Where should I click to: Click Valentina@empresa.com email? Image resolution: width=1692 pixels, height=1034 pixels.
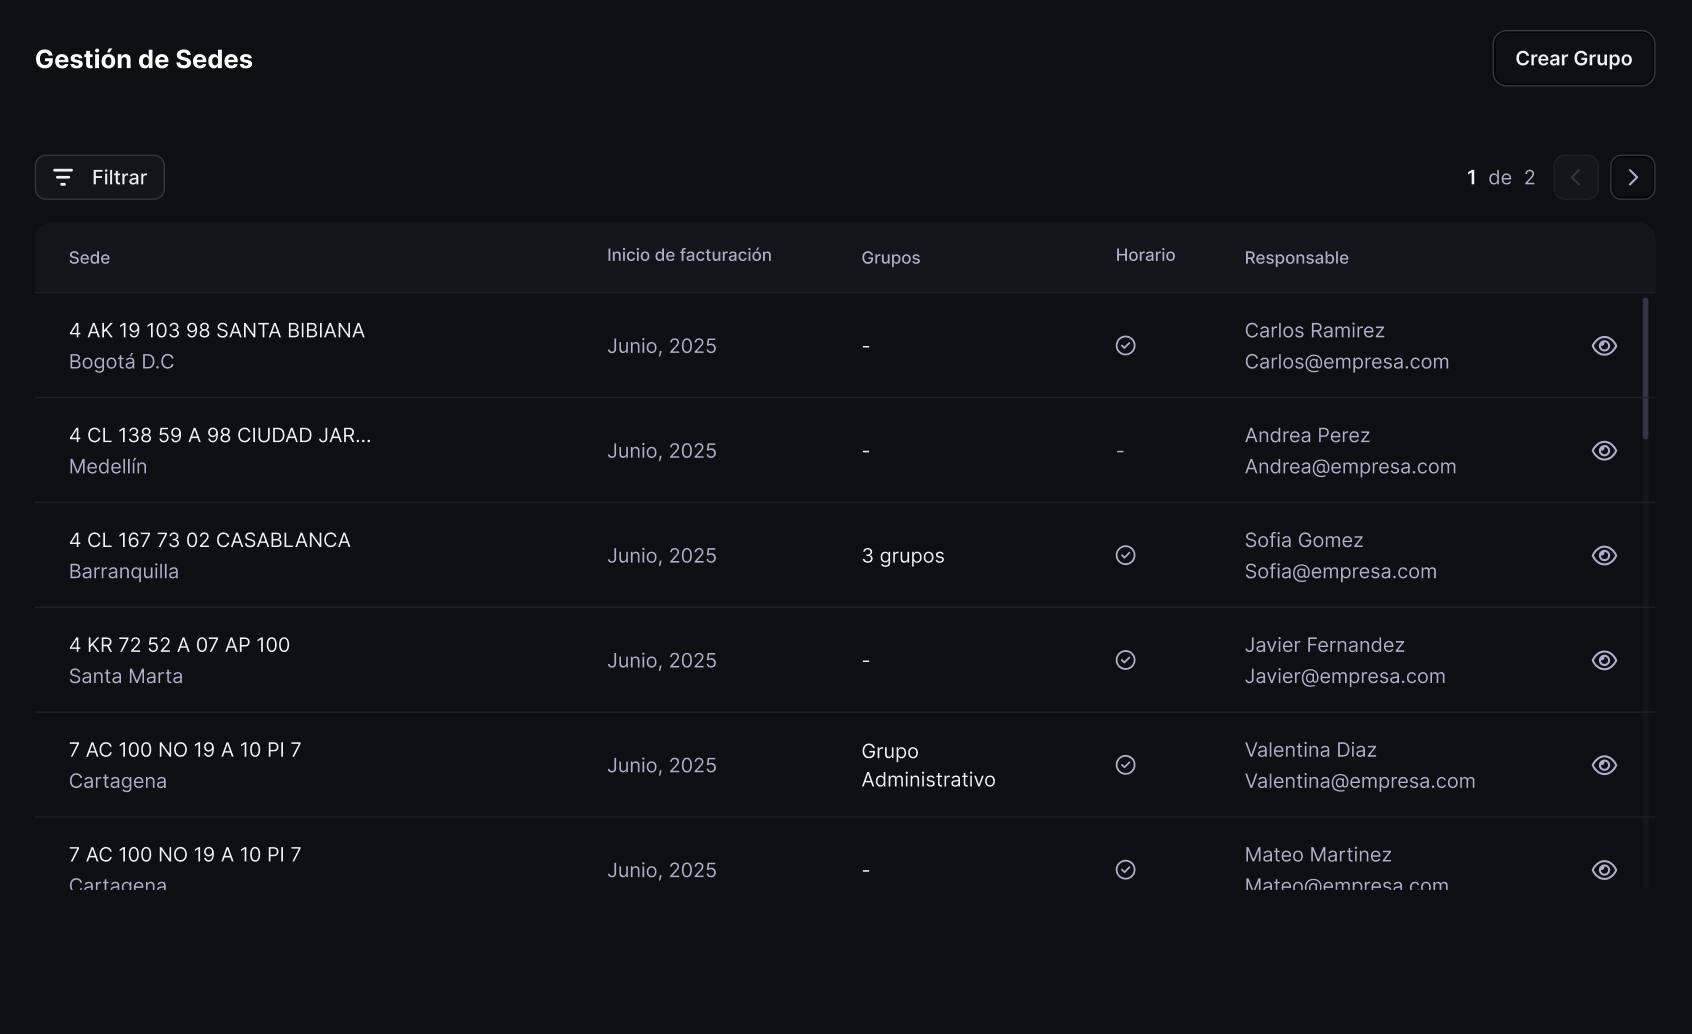[x=1359, y=781]
